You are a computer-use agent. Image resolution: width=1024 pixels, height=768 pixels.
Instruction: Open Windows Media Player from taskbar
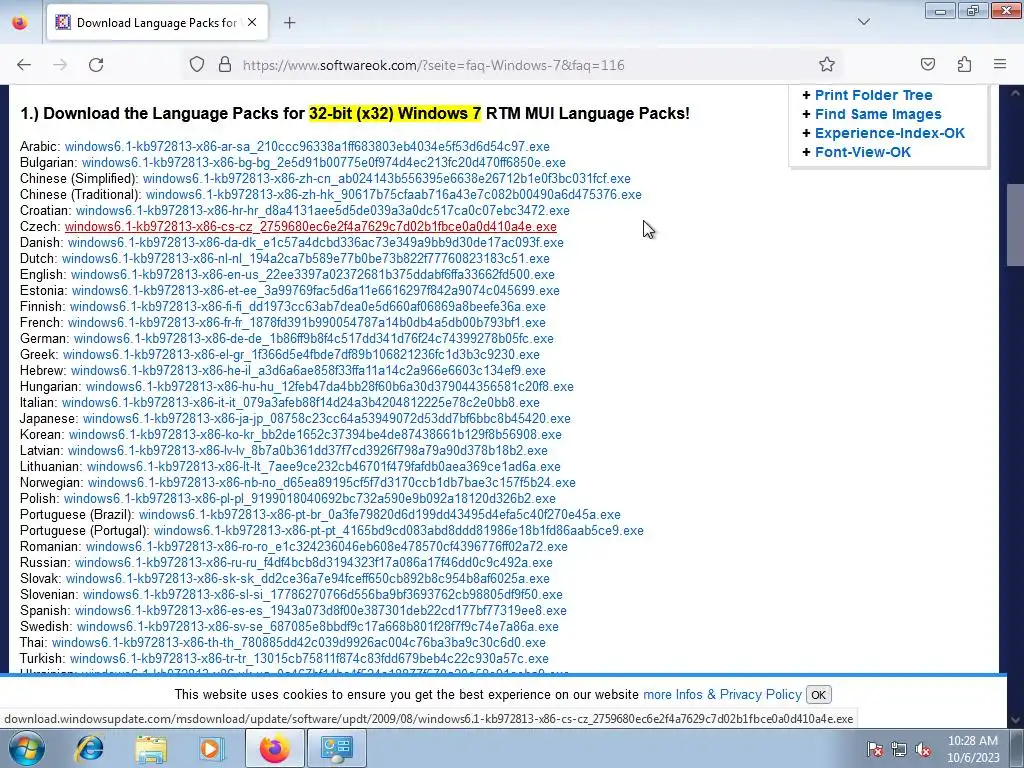(211, 748)
